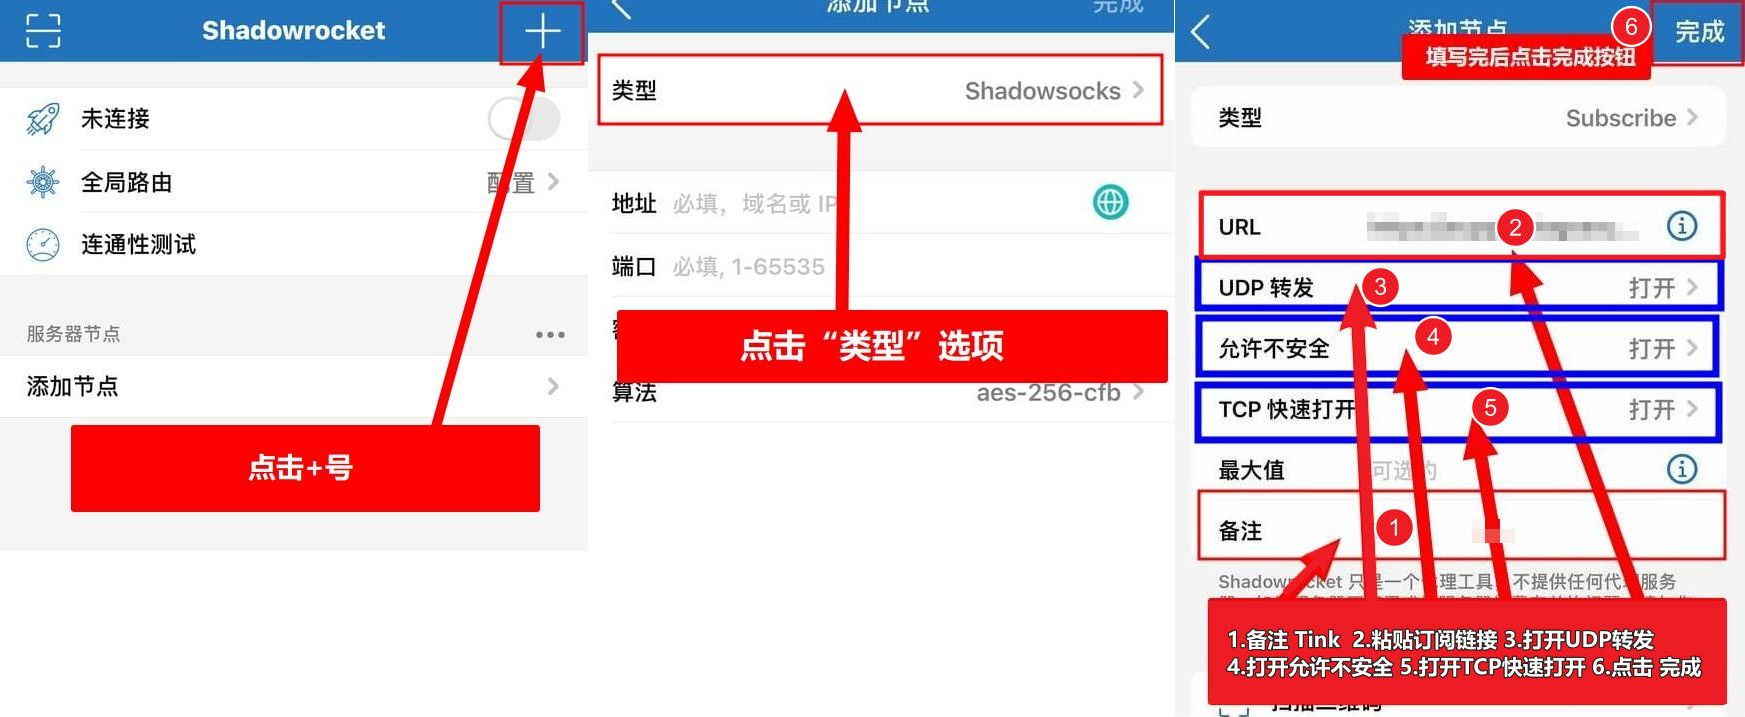Image resolution: width=1745 pixels, height=717 pixels.
Task: Tap the Shadowrocket title text
Action: point(293,31)
